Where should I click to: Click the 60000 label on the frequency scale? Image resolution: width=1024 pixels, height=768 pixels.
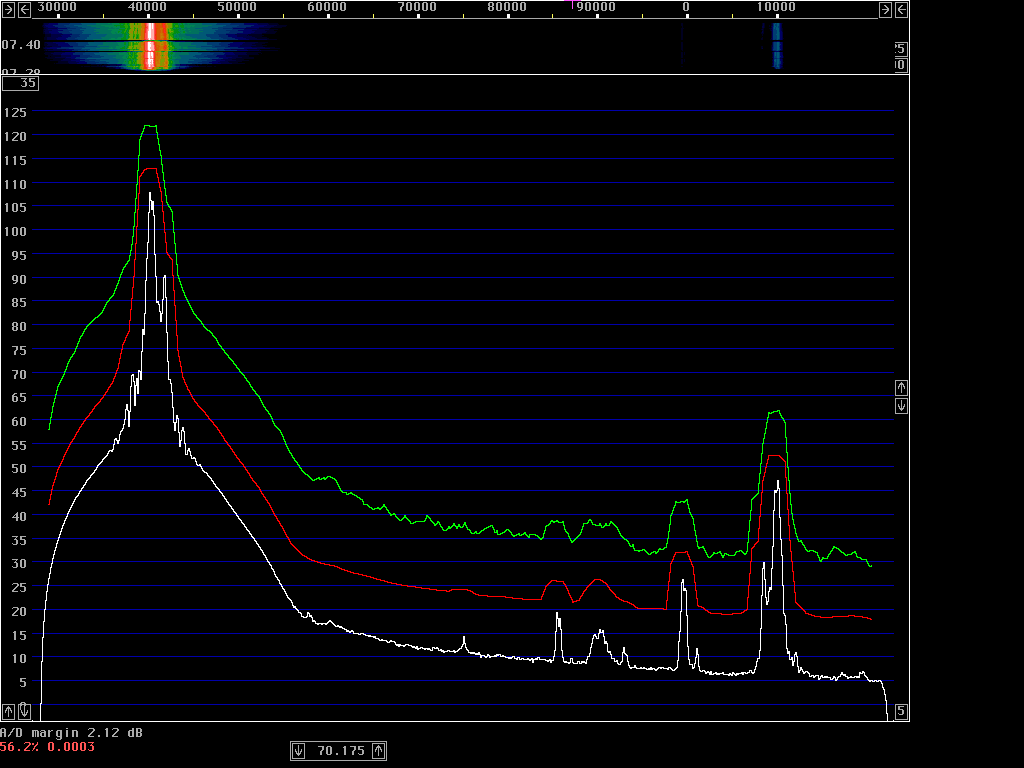click(x=327, y=7)
